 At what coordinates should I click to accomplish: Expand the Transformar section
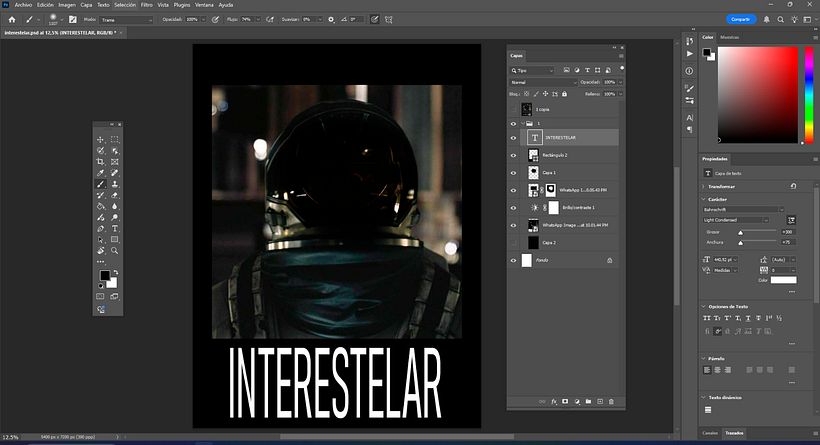click(704, 187)
